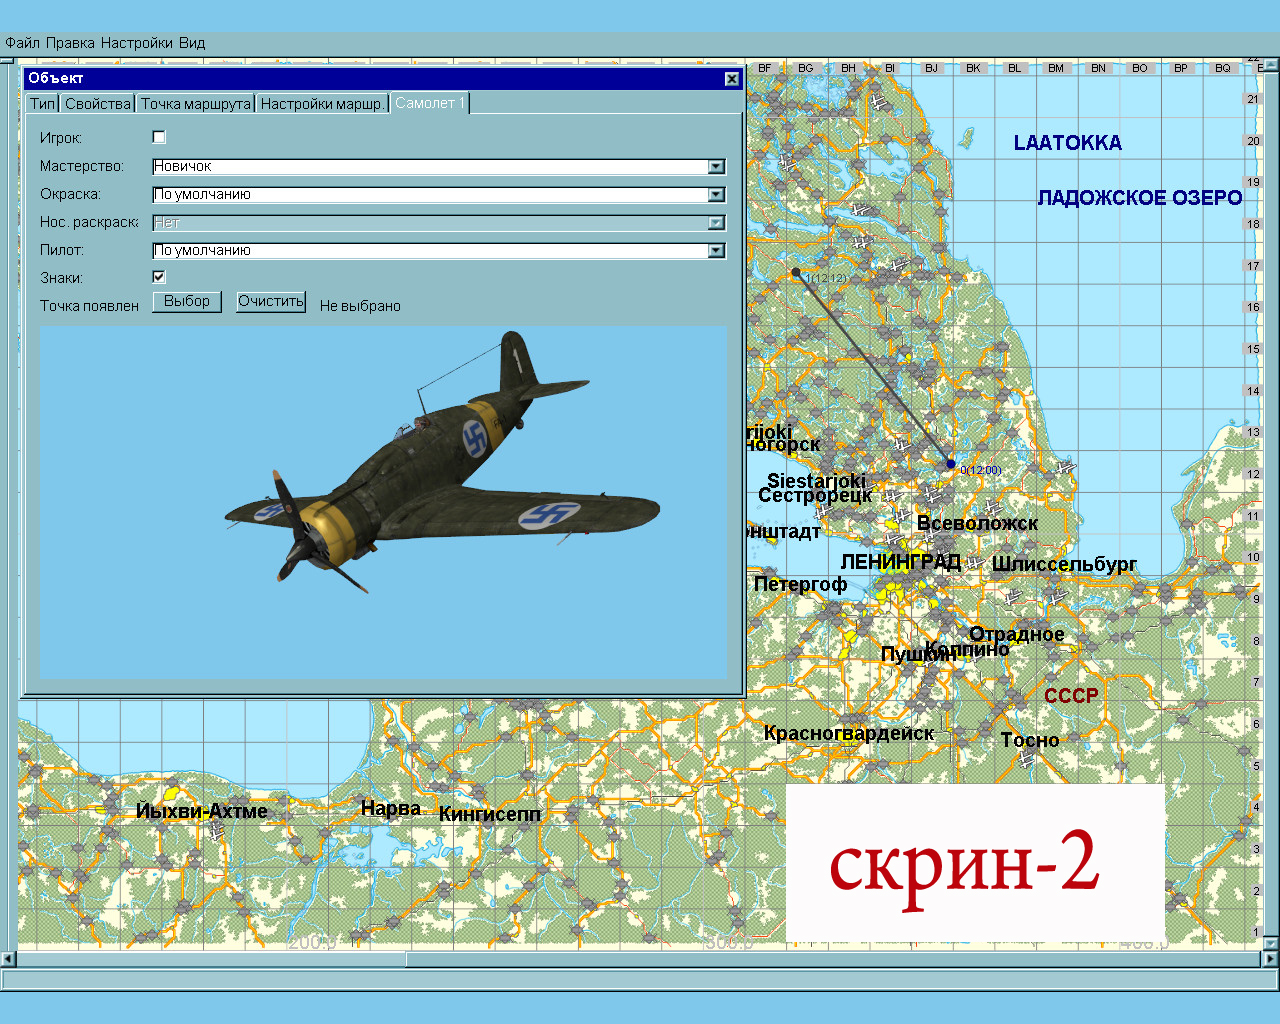Click row number 20 on map grid
The width and height of the screenshot is (1280, 1024).
[1253, 141]
